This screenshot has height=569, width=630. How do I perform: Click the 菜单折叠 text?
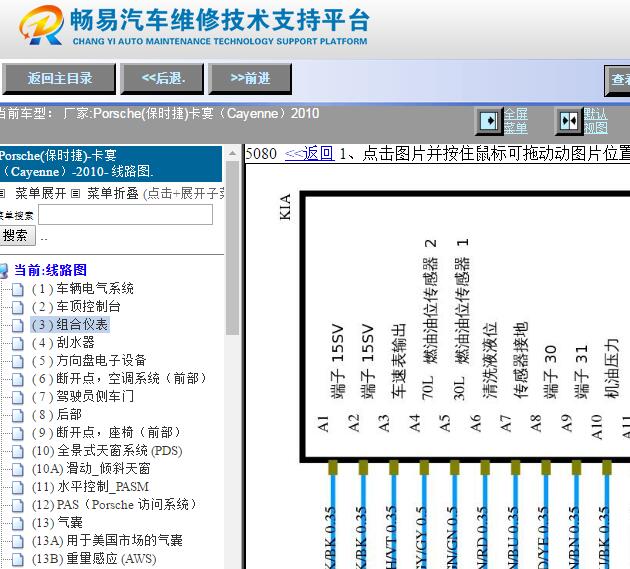(113, 194)
